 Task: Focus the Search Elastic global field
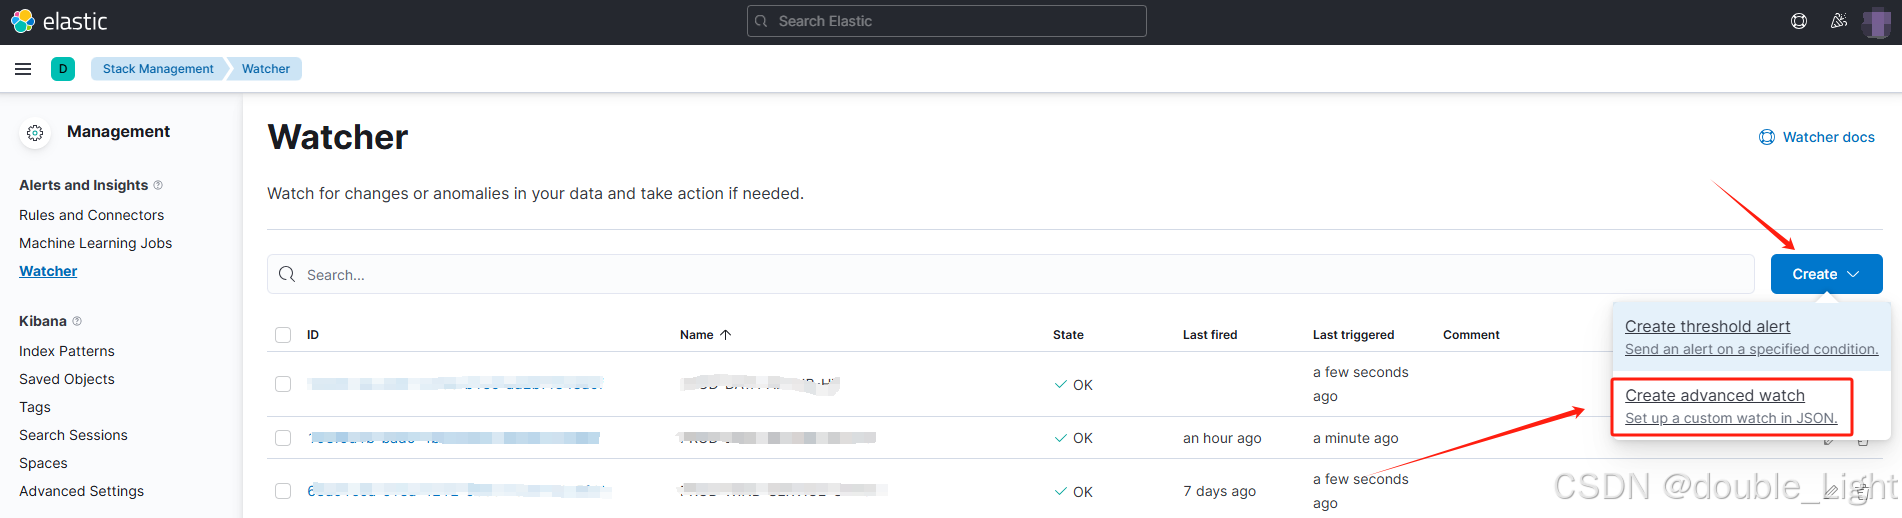pyautogui.click(x=946, y=21)
